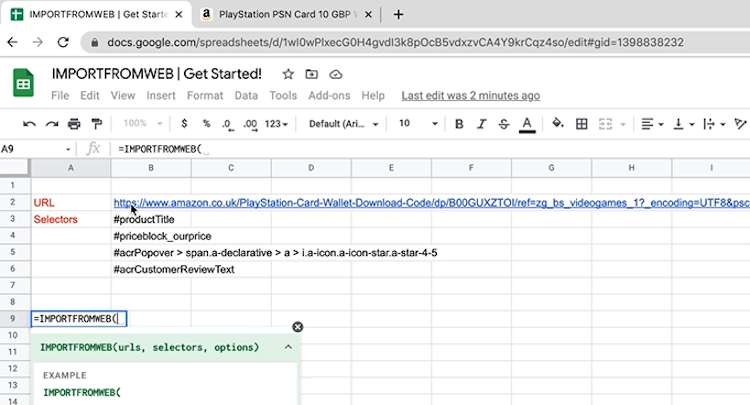Open the 123 number format dropdown
750x405 pixels.
[276, 124]
